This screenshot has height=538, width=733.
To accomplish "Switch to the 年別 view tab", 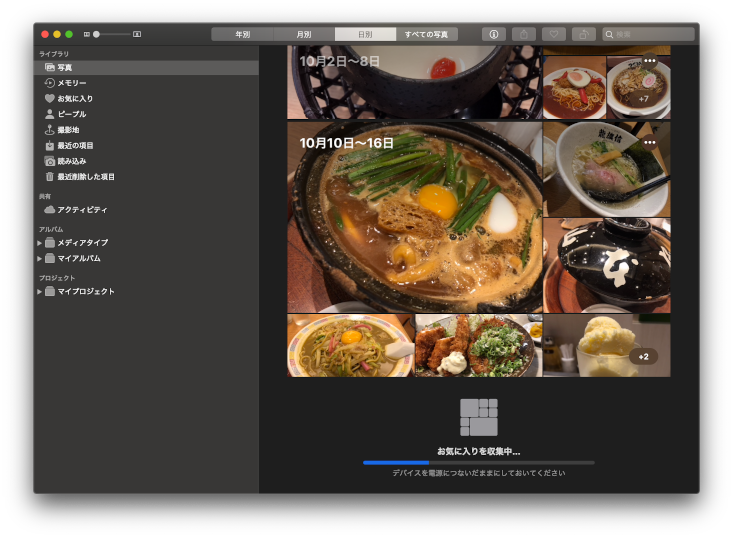I will (x=242, y=34).
